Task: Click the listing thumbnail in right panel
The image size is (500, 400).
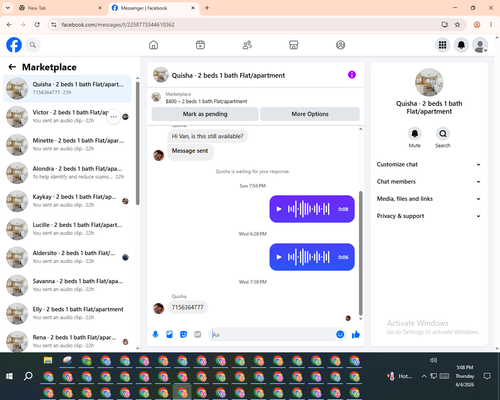Action: 429,82
